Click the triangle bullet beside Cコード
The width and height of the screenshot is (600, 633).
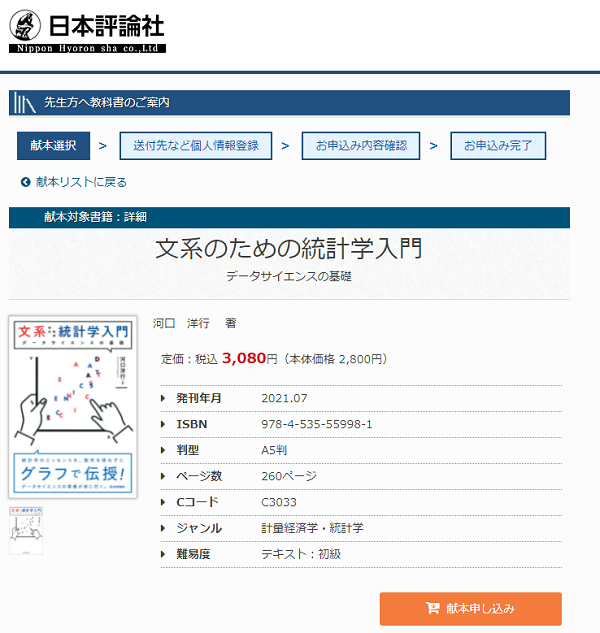(163, 502)
